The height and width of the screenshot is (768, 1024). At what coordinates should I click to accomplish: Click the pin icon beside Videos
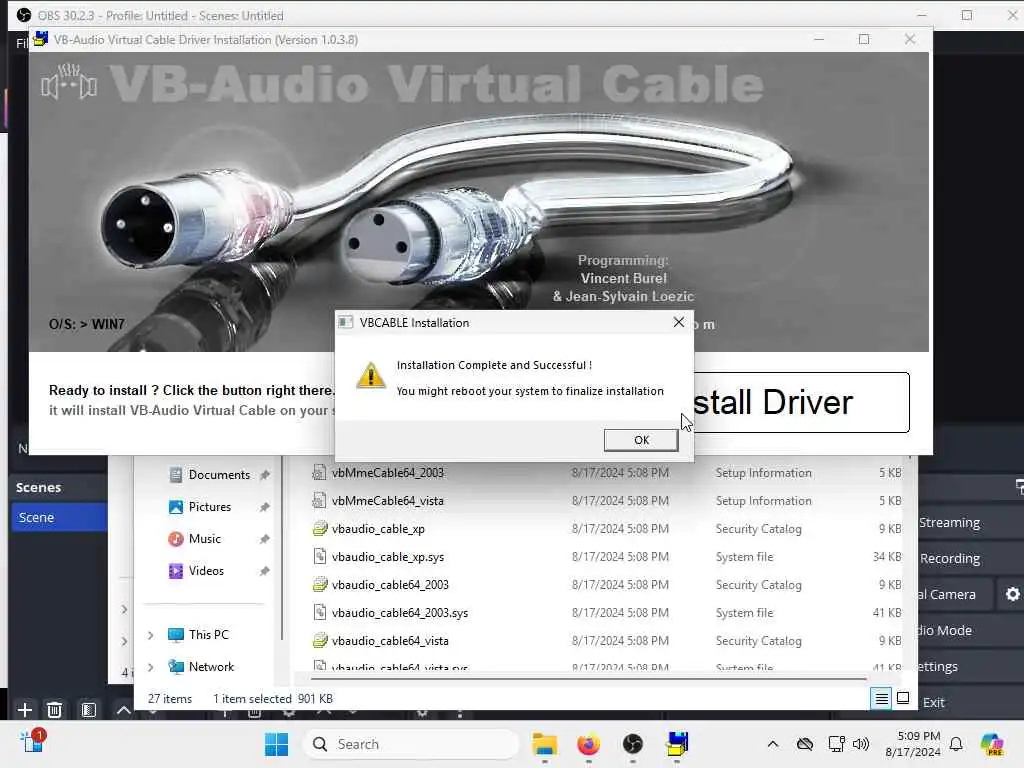click(x=264, y=571)
